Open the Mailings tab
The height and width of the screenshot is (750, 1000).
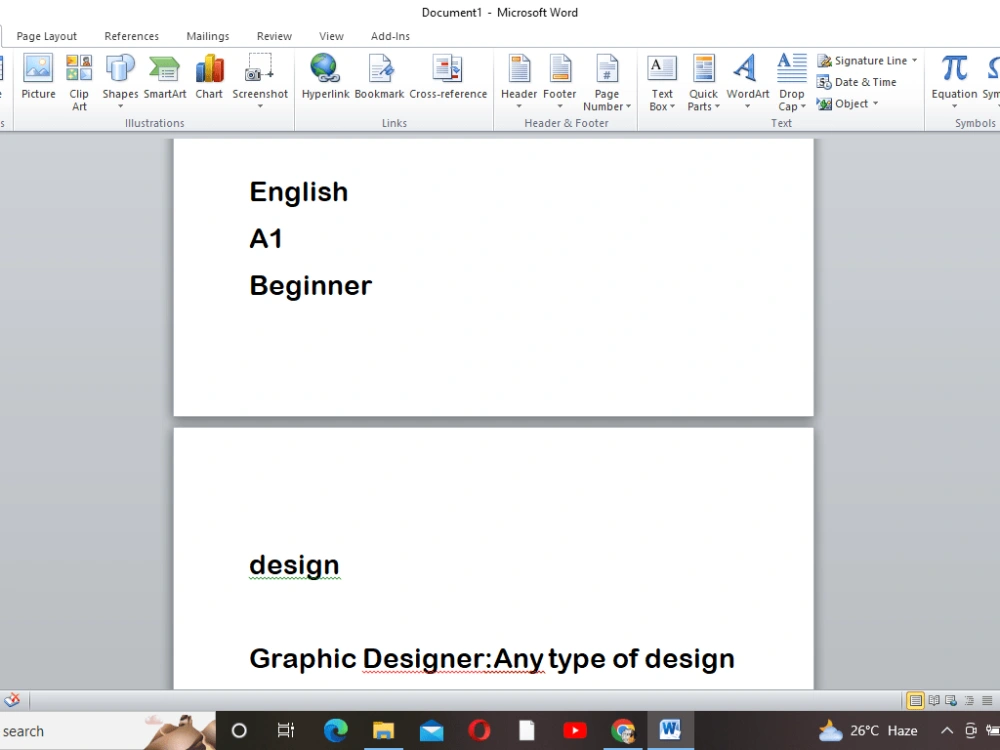pyautogui.click(x=207, y=36)
